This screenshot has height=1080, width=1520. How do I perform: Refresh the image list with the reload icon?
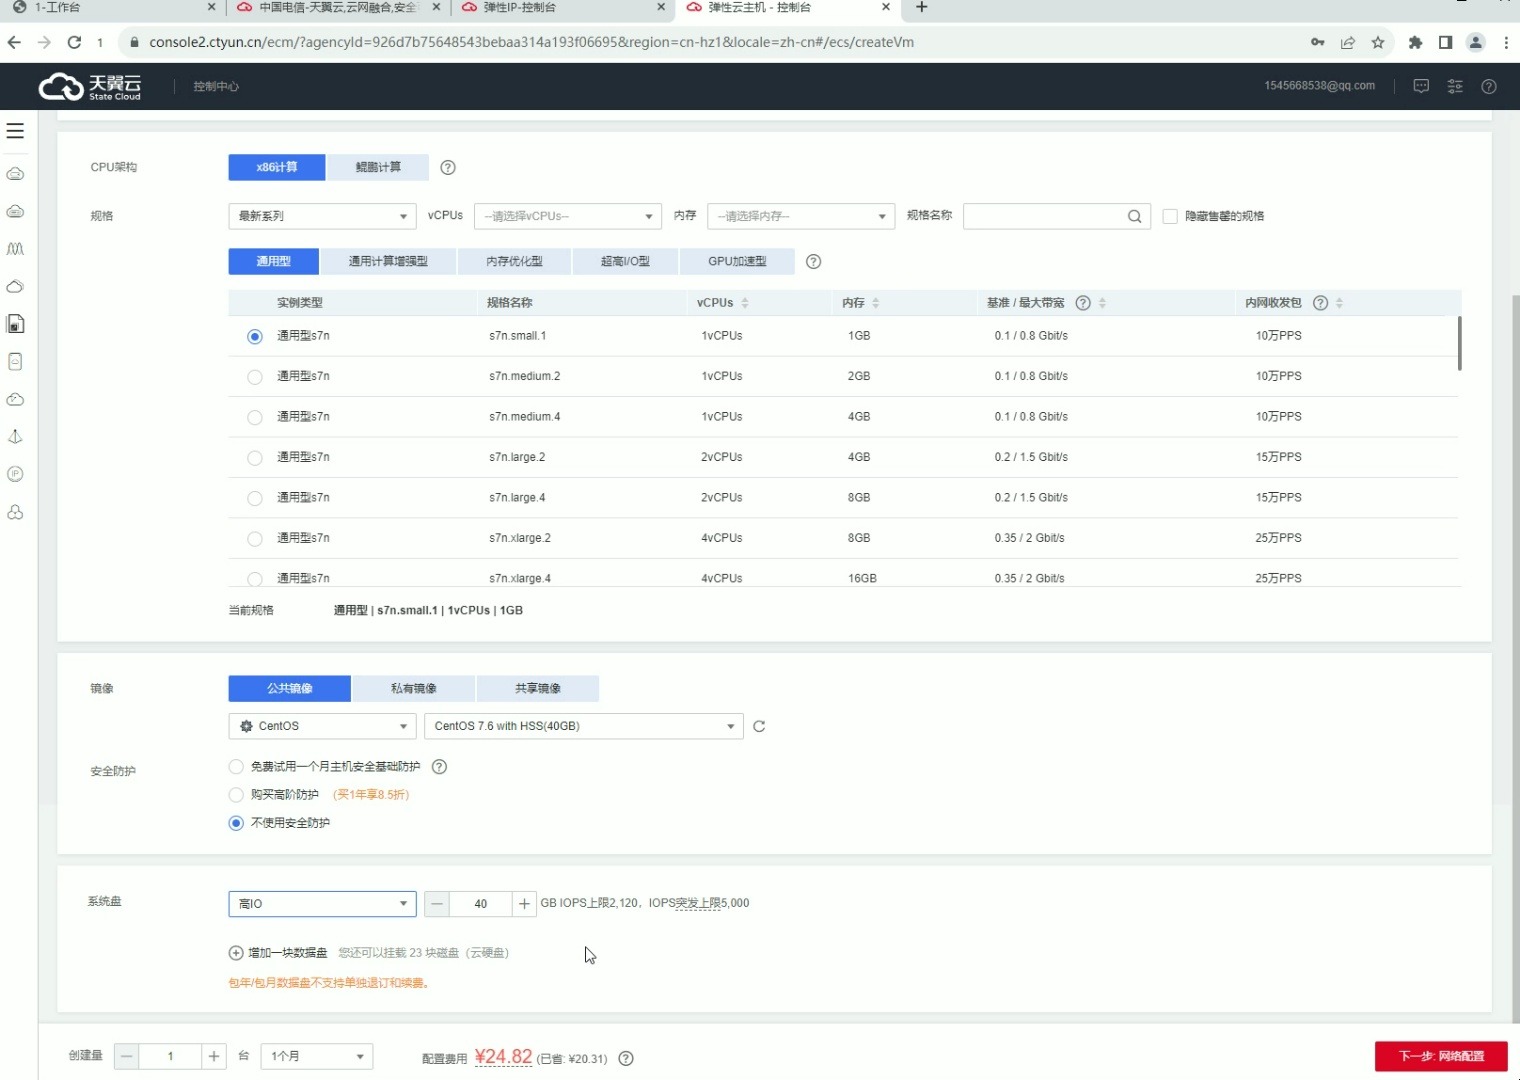759,726
